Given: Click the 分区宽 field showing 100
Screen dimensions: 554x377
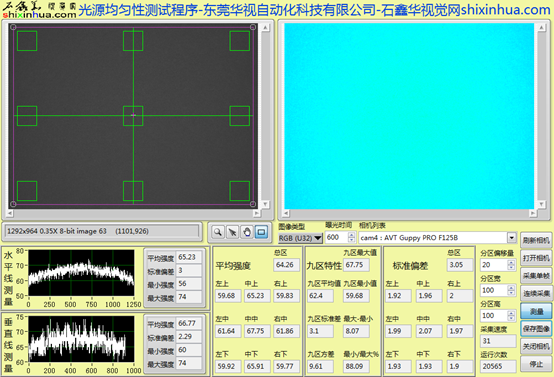Looking at the screenshot, I should pos(494,290).
